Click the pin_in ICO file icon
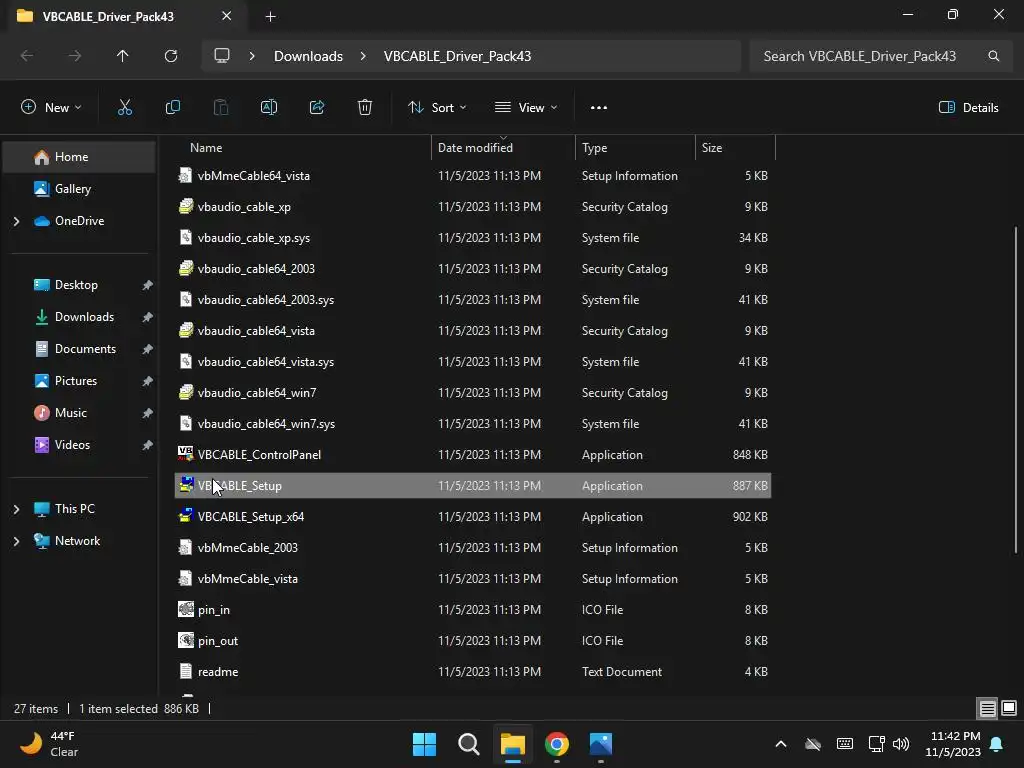Viewport: 1024px width, 768px height. [185, 609]
